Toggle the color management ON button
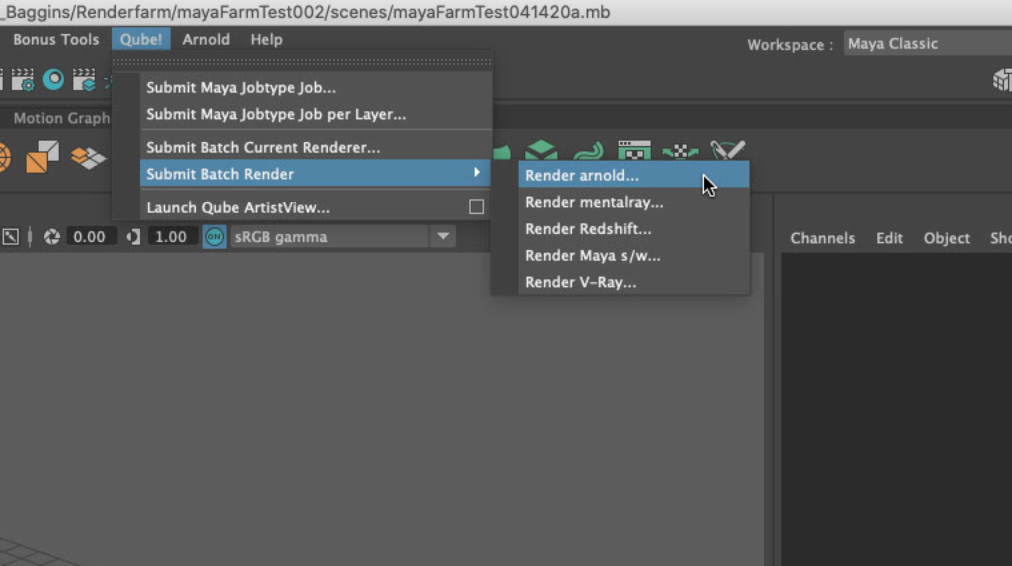 pyautogui.click(x=214, y=237)
